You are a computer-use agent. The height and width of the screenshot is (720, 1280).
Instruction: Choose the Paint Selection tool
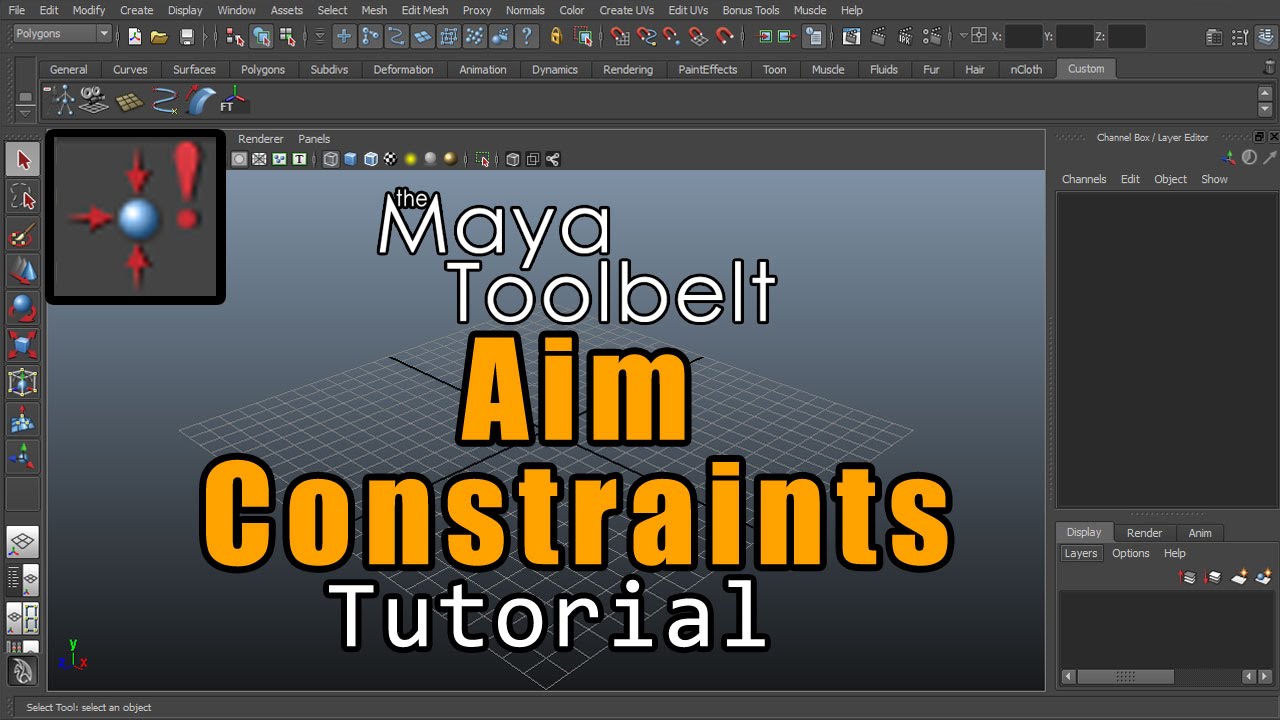(x=23, y=234)
